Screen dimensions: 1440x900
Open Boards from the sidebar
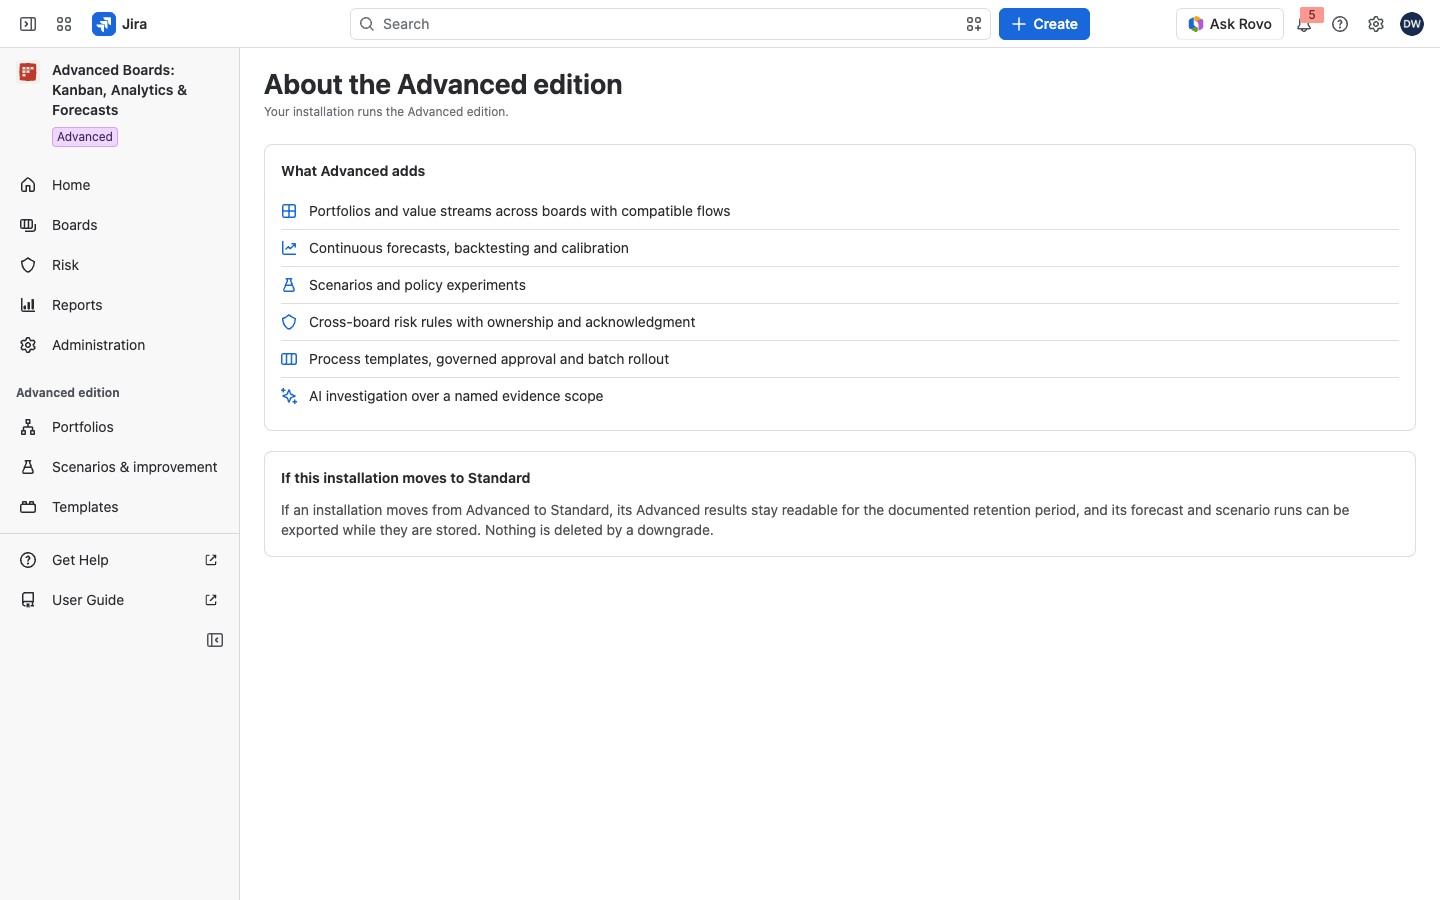coord(120,225)
